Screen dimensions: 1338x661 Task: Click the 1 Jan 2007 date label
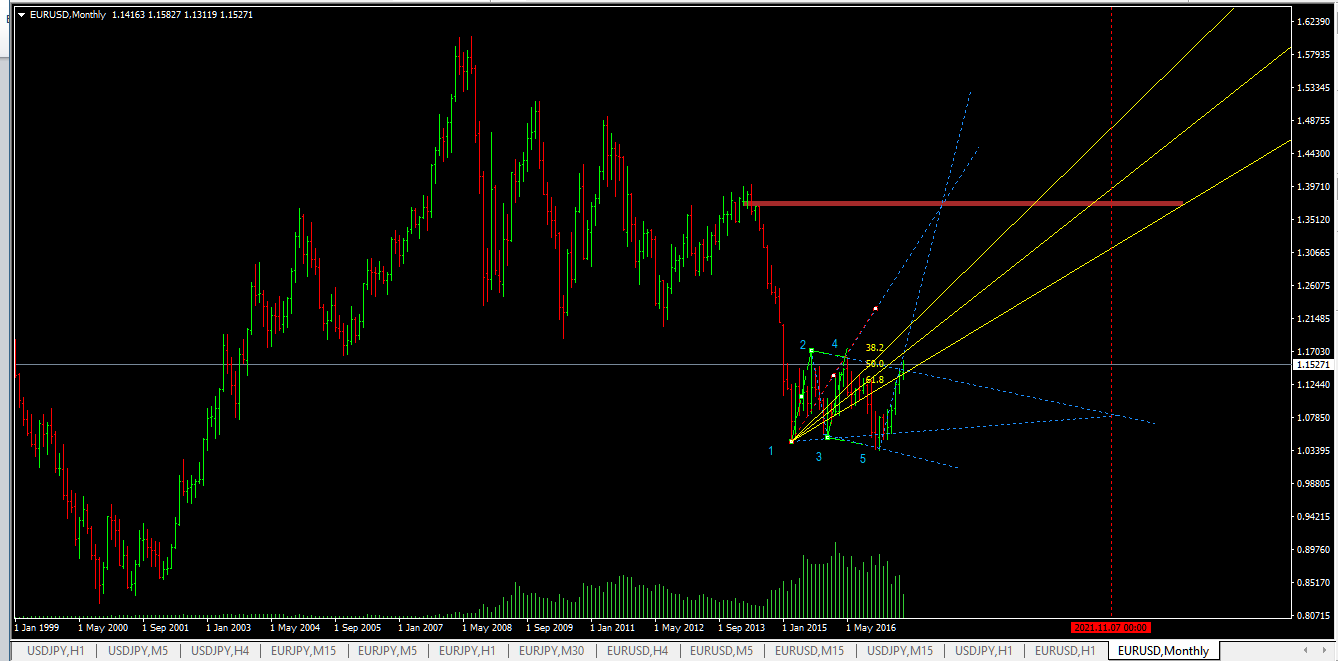421,628
